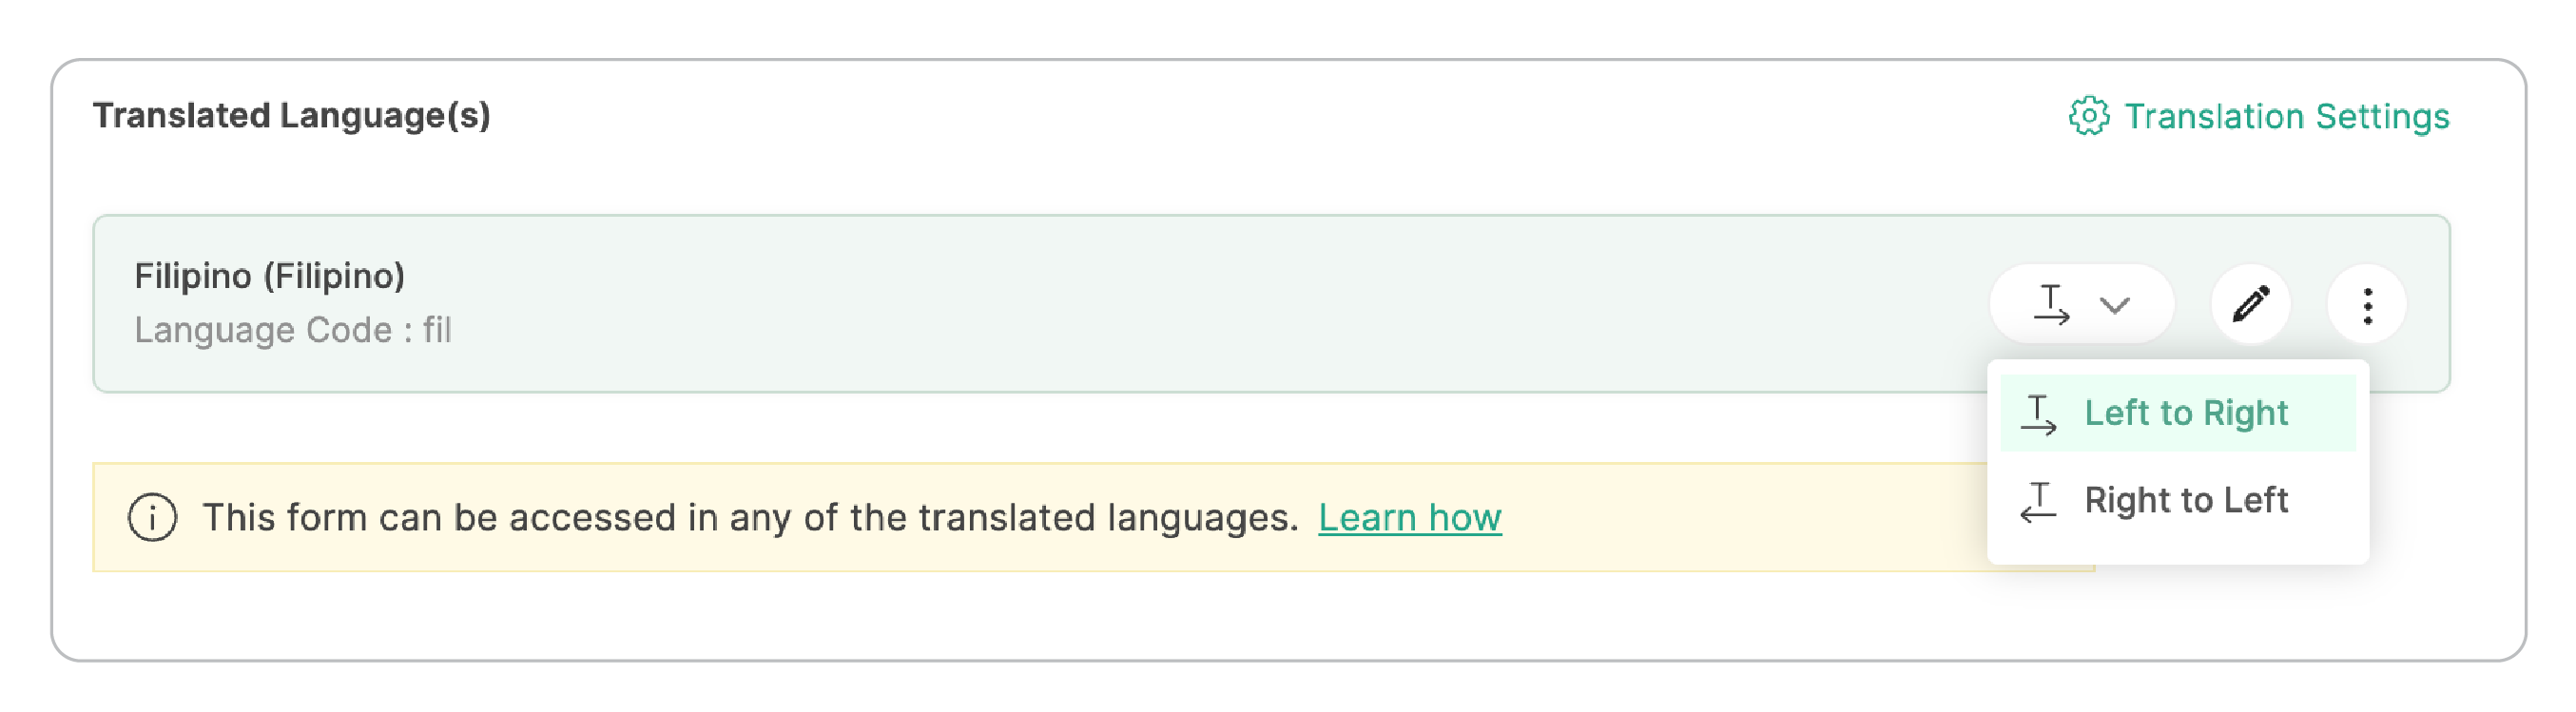Click the Filipino (Filipino) language name

pos(269,275)
